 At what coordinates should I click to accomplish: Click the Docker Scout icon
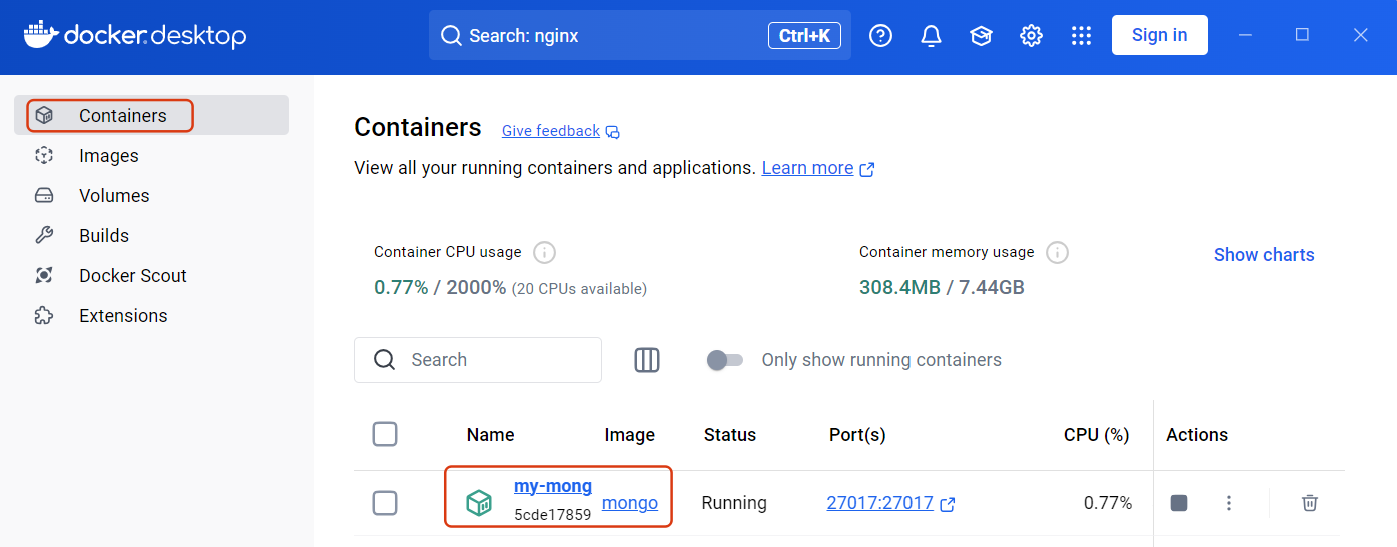44,275
